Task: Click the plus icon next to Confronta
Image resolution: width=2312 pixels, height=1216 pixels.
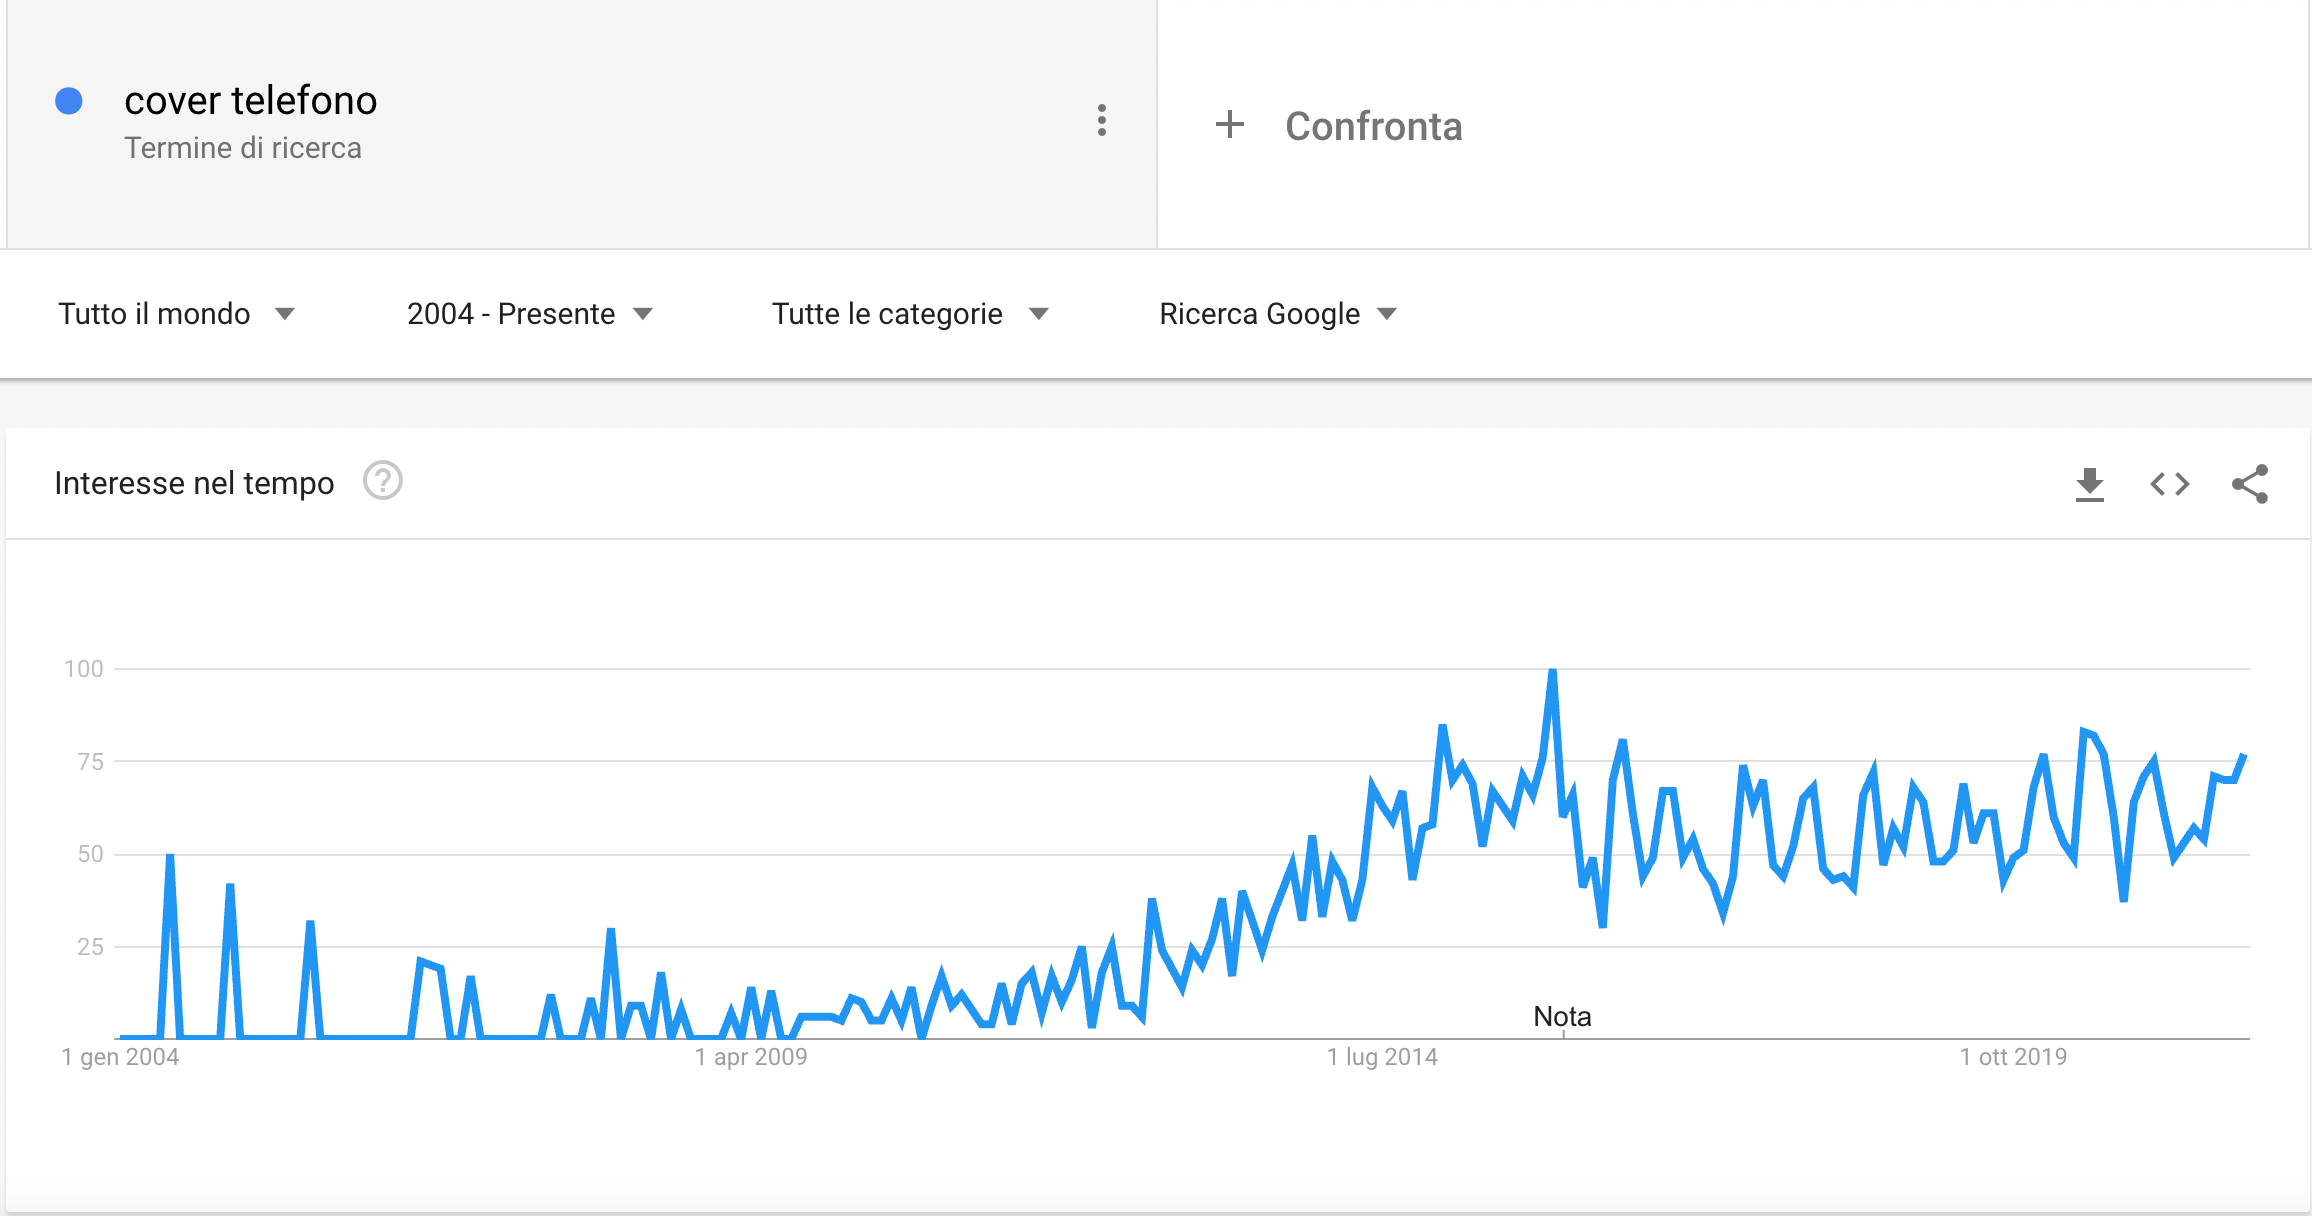Action: pos(1229,125)
